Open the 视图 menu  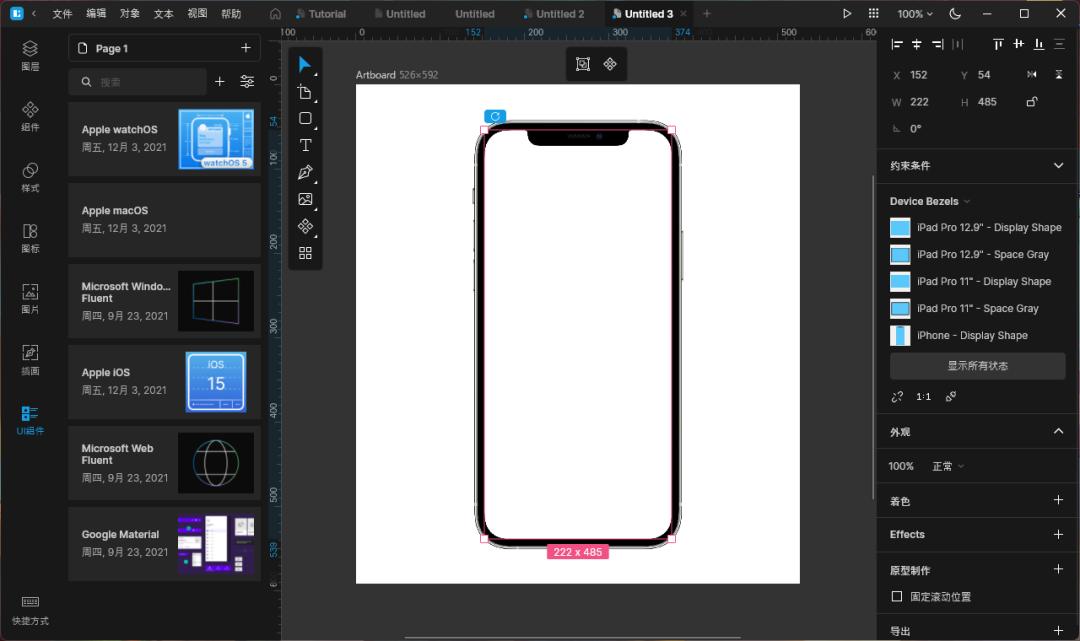click(x=196, y=13)
